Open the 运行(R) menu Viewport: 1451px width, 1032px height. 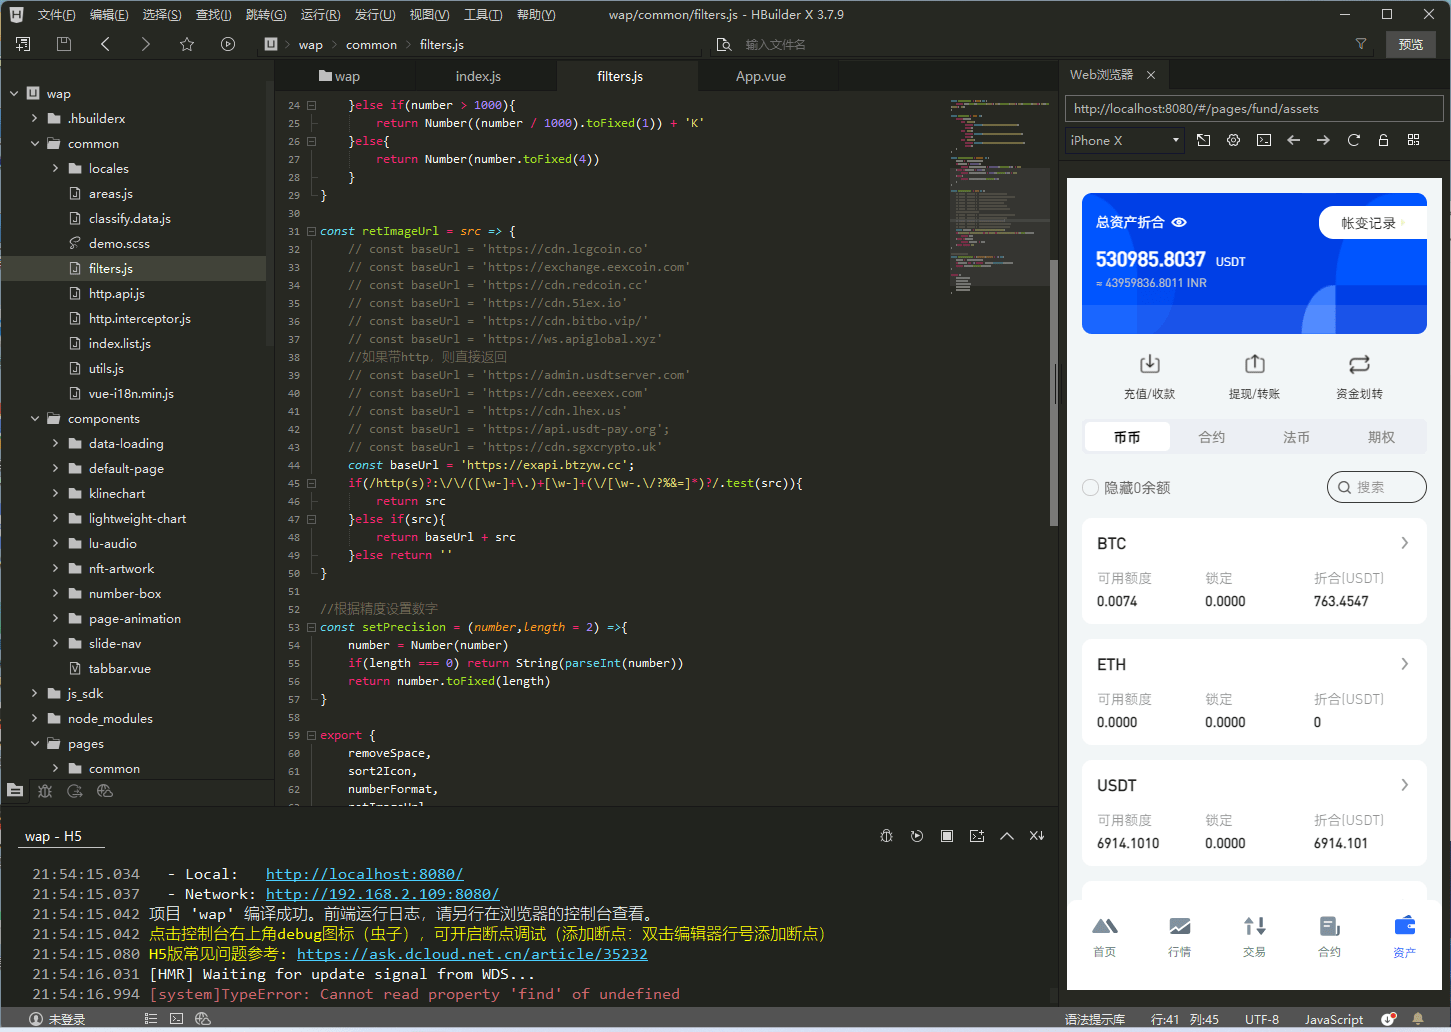[320, 15]
